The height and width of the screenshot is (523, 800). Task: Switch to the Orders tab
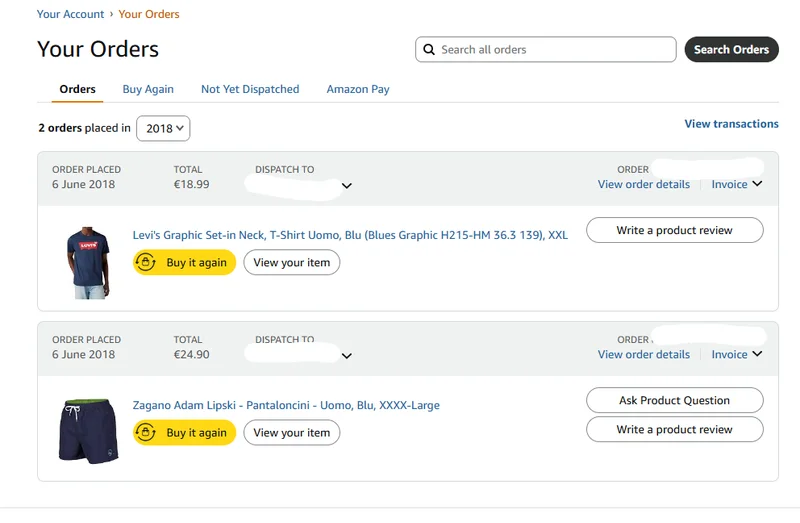78,89
